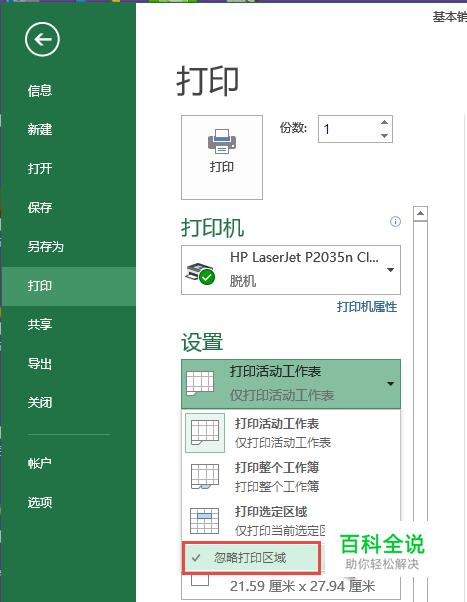Click the printer status icon with green check
The image size is (467, 602).
tap(200, 273)
